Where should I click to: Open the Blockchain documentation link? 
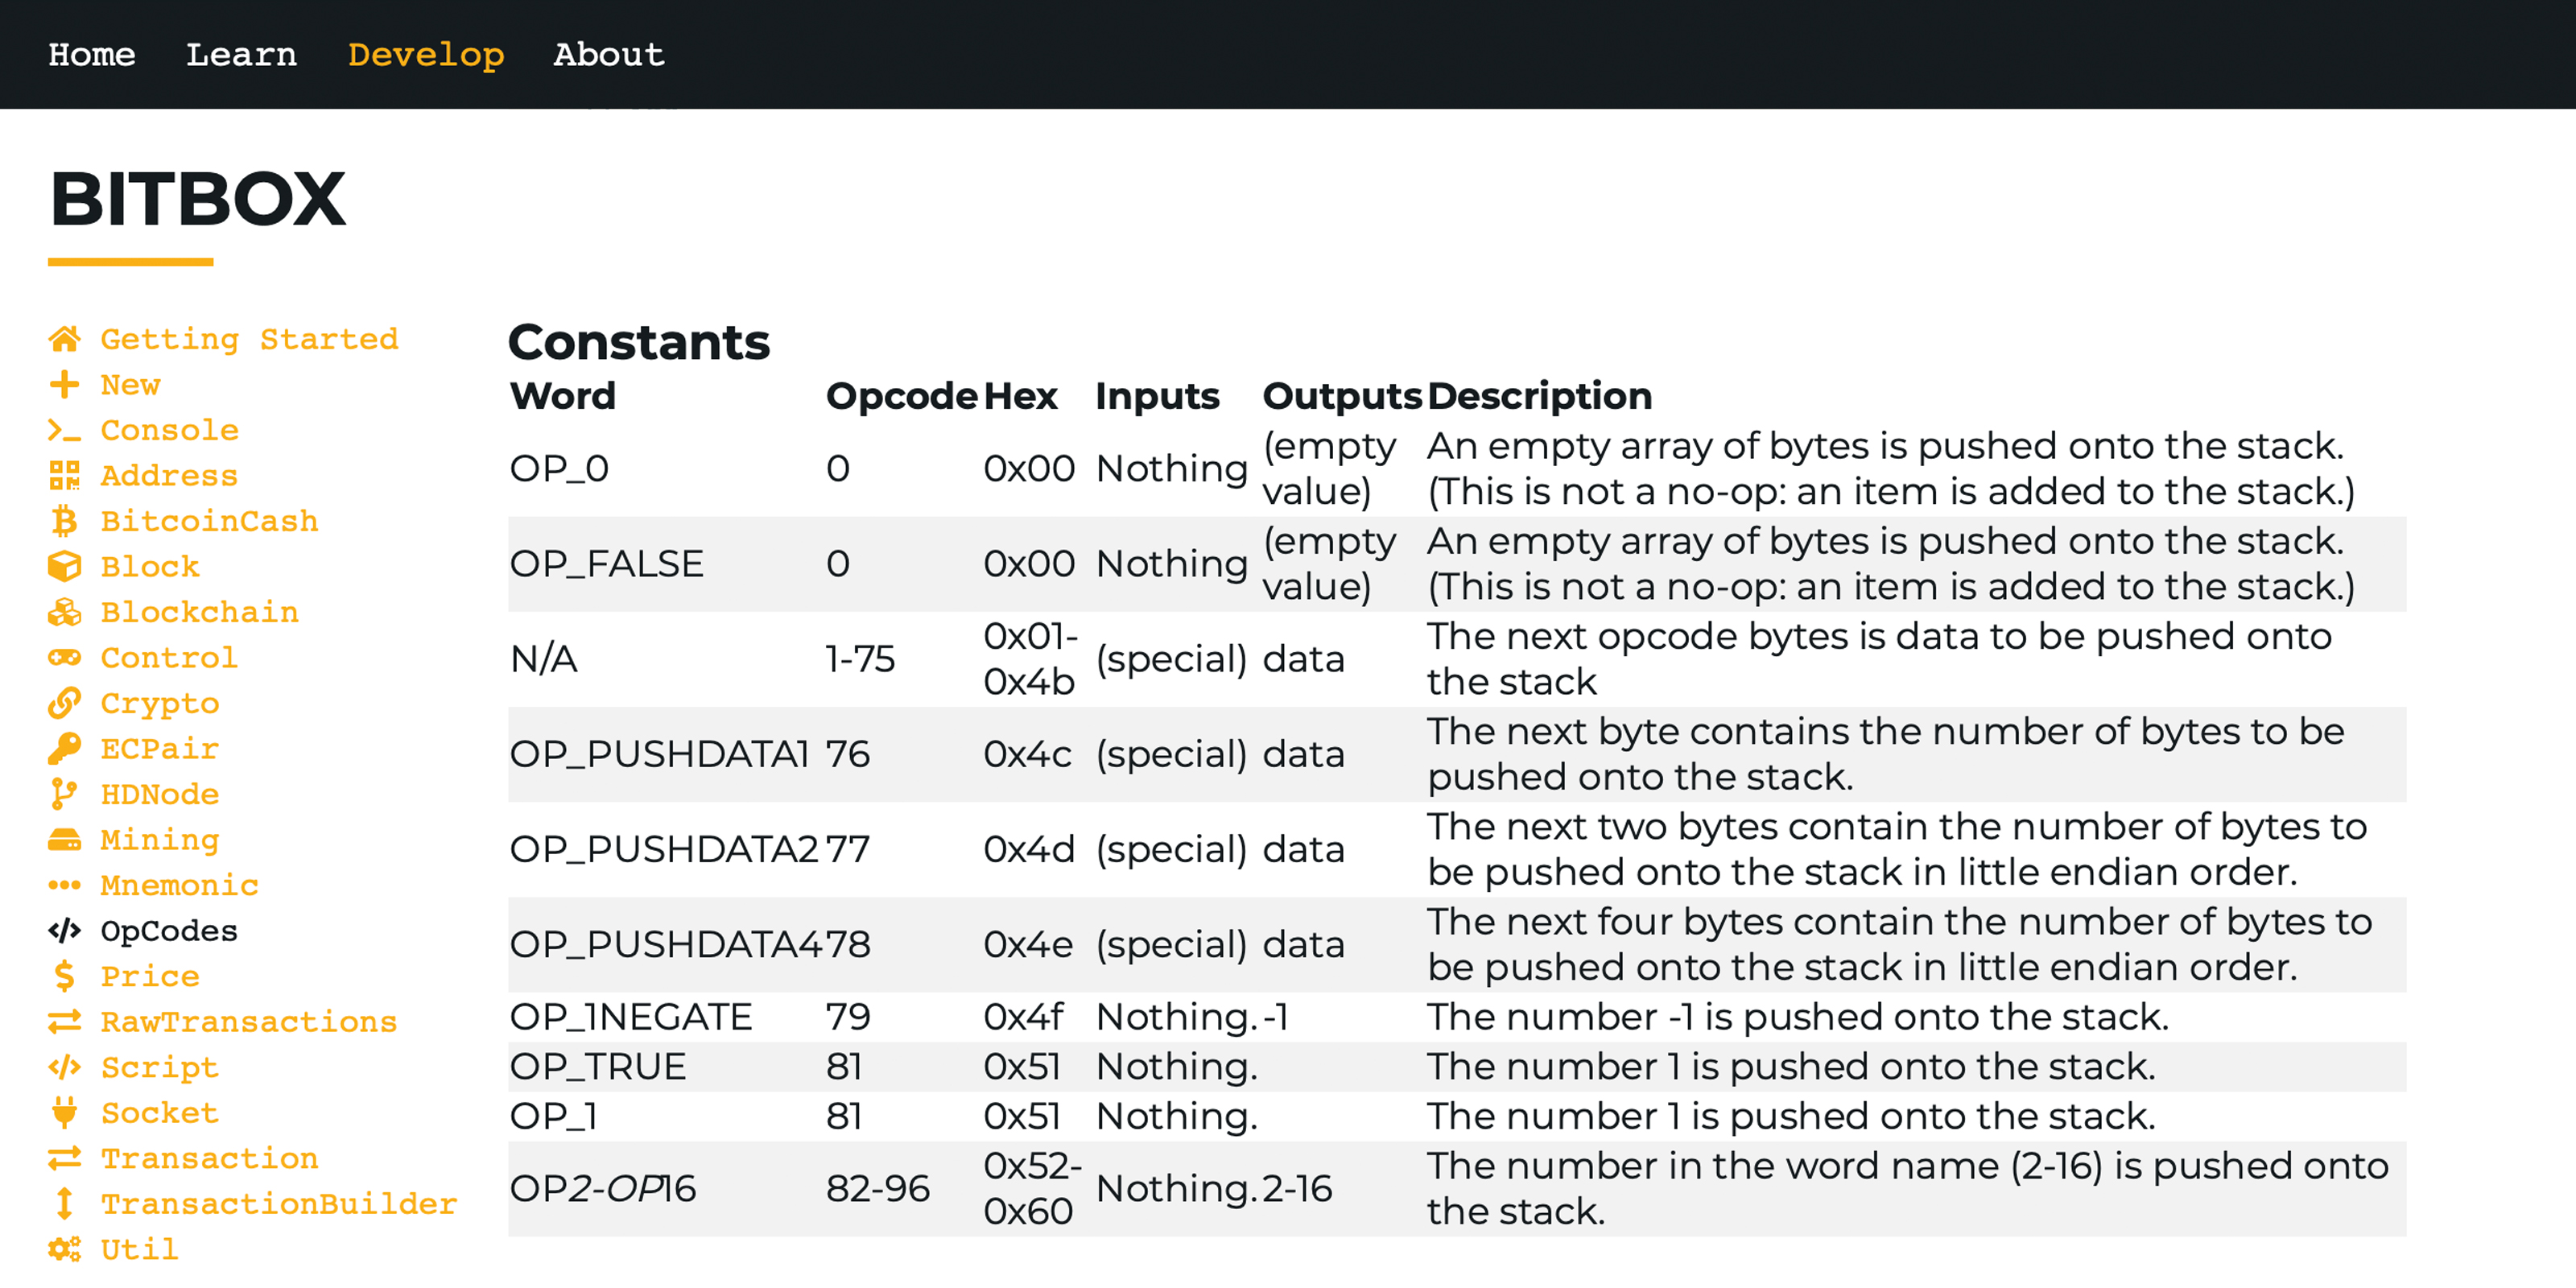click(x=200, y=612)
